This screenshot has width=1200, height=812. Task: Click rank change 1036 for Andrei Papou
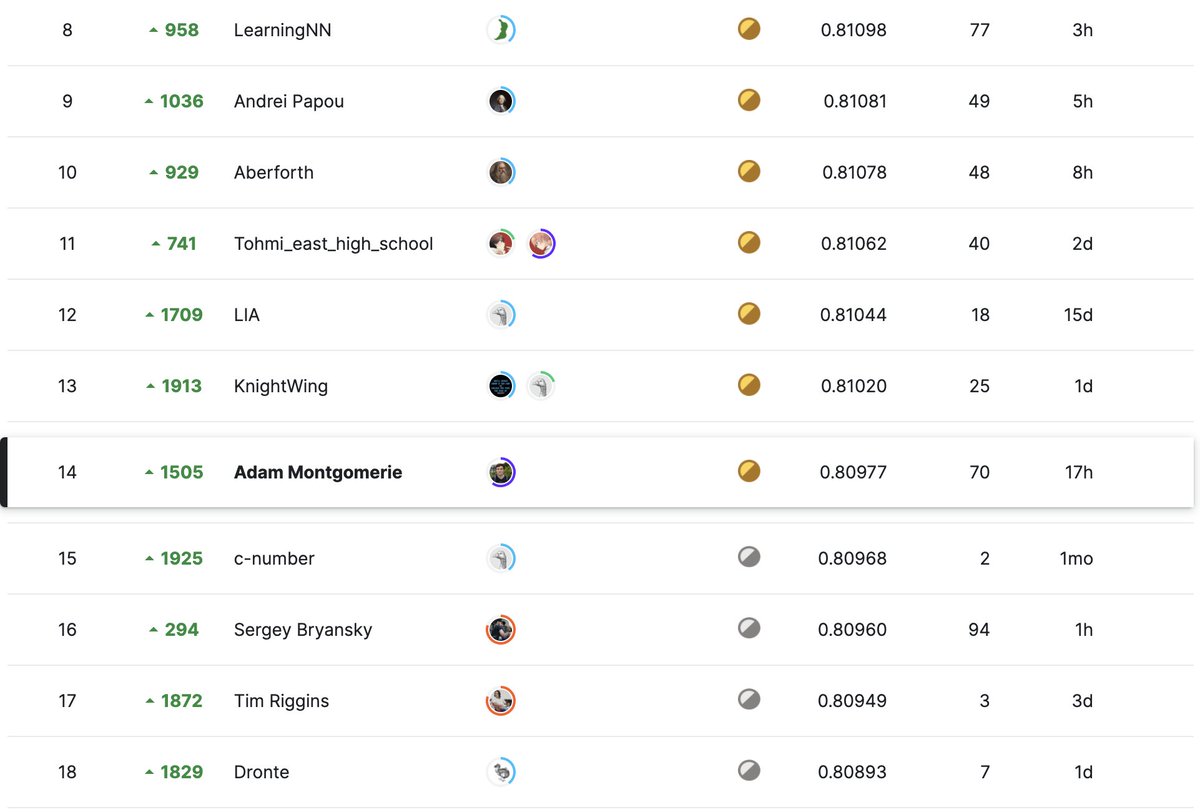[x=173, y=101]
